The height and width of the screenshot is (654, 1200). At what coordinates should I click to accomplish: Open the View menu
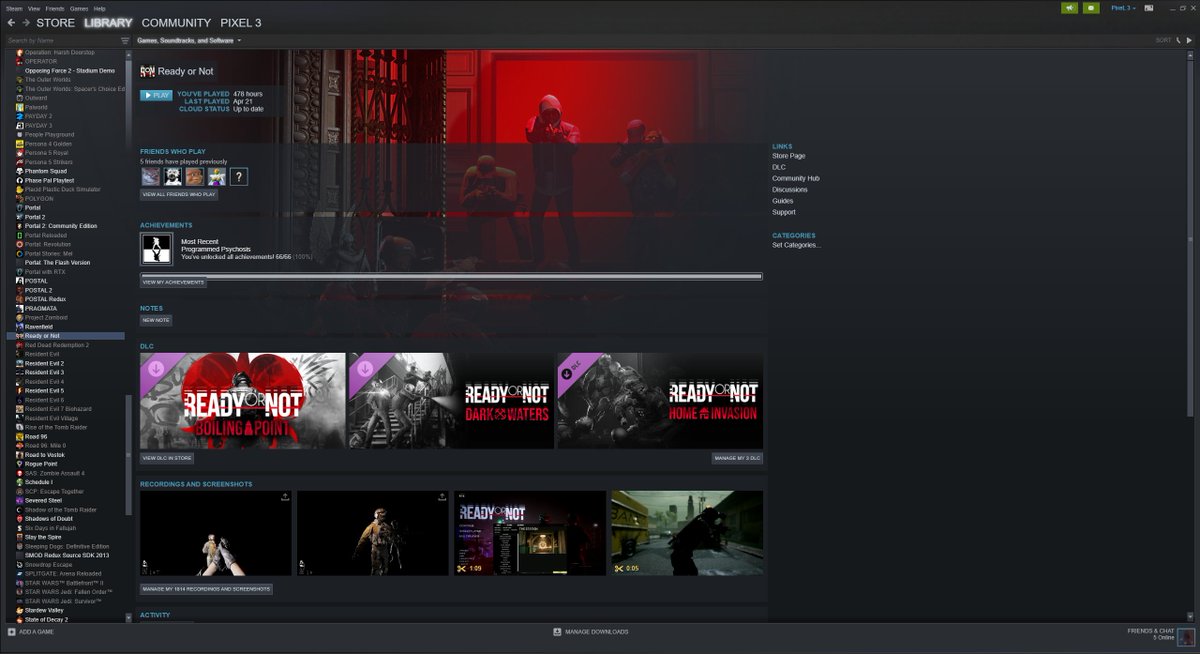pos(34,8)
